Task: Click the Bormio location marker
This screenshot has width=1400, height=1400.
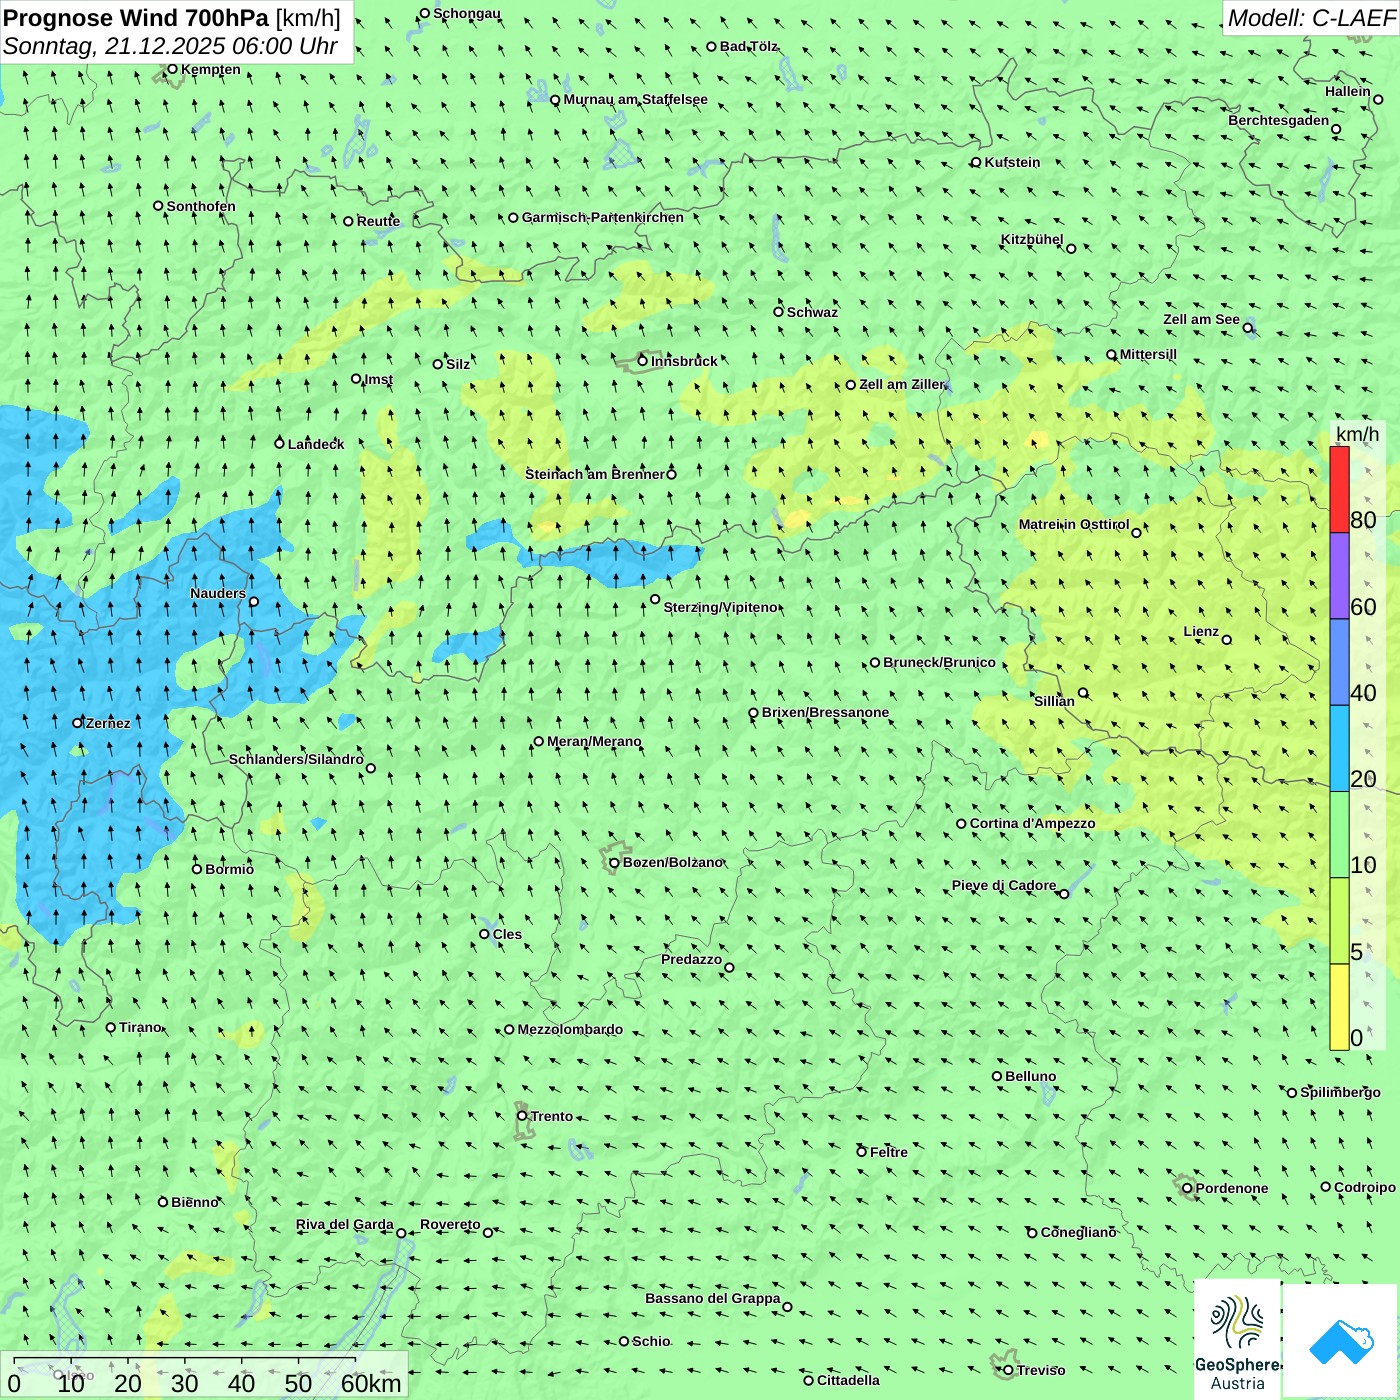Action: pos(197,869)
